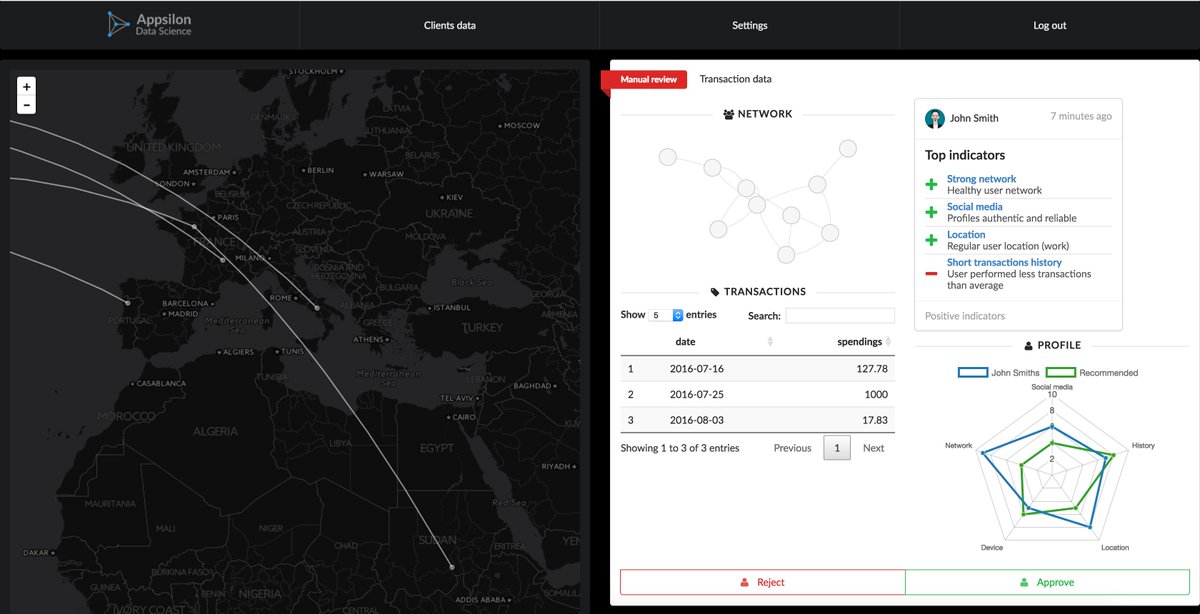Click the 17.83 spendings value

pyautogui.click(x=875, y=420)
